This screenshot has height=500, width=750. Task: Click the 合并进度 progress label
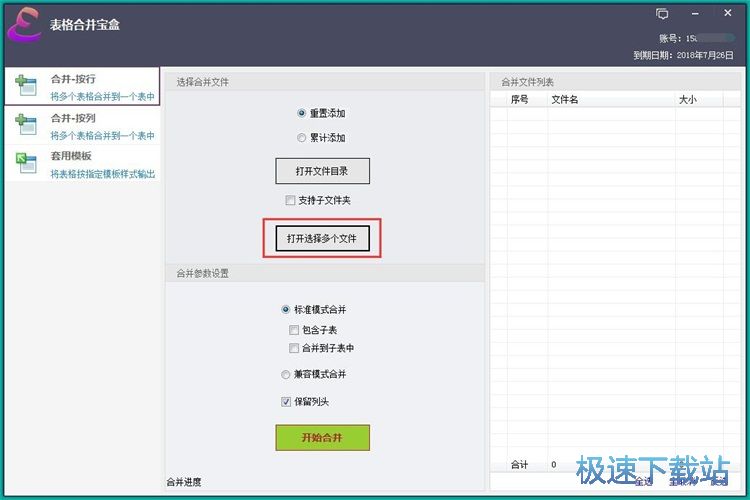click(x=184, y=482)
